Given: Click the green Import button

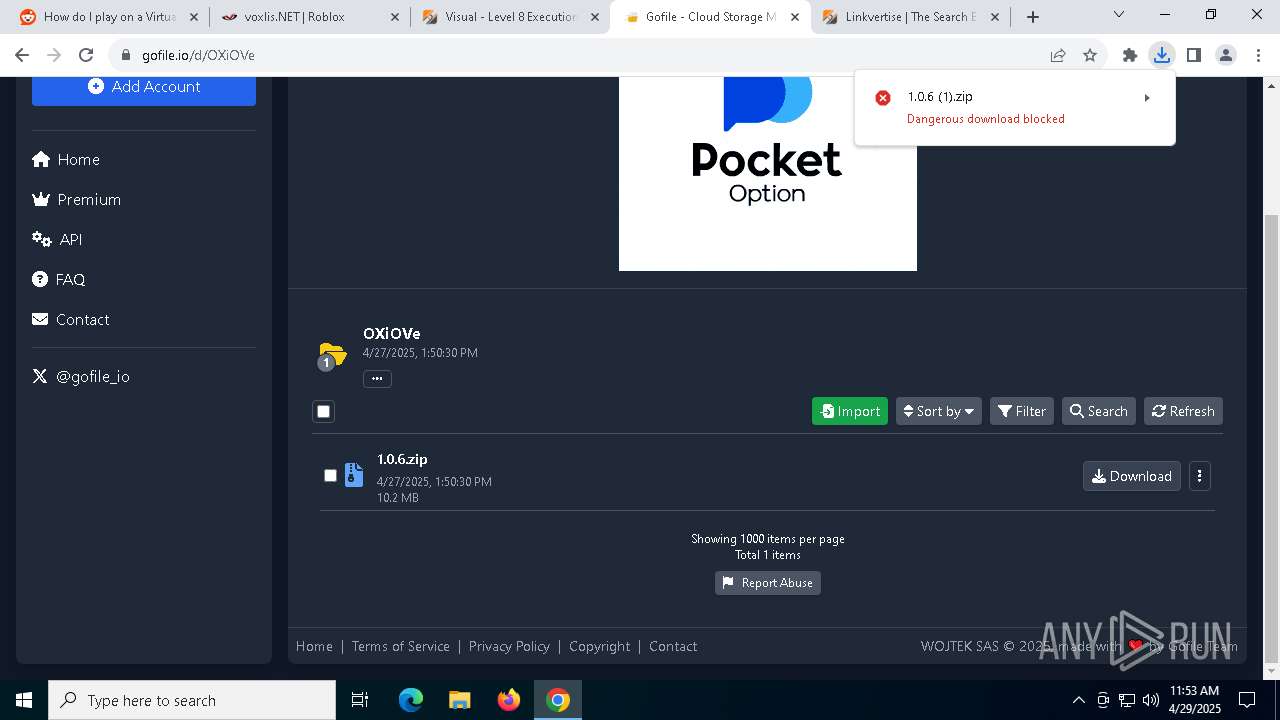Looking at the screenshot, I should [x=850, y=411].
